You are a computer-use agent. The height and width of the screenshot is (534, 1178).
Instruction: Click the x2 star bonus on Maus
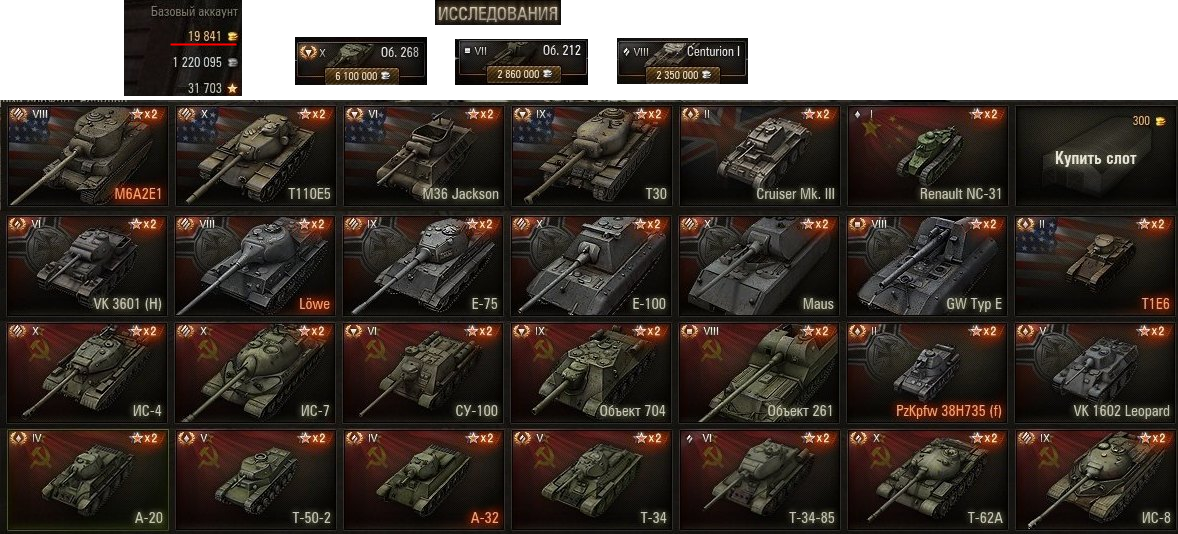click(x=816, y=224)
